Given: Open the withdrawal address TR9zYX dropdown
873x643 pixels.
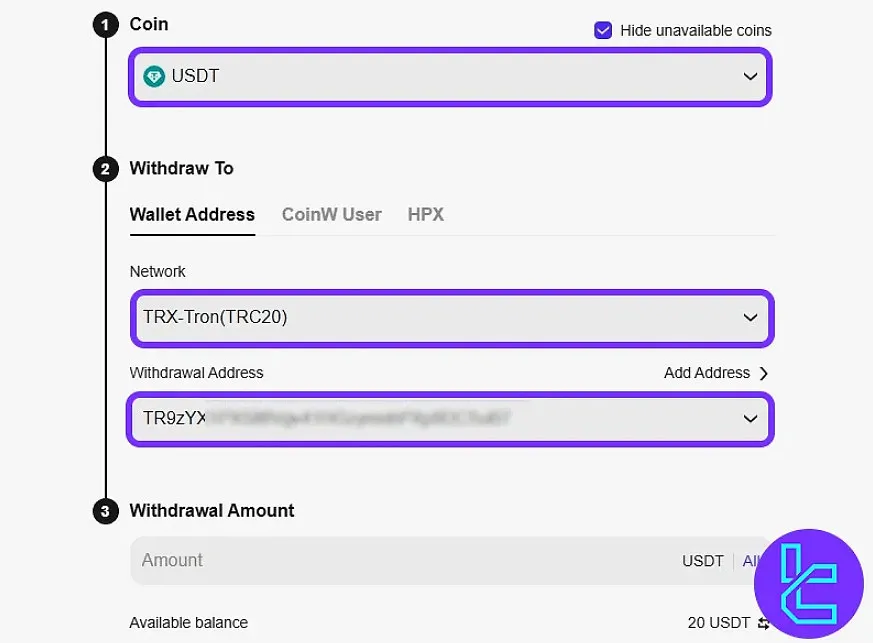Looking at the screenshot, I should (x=450, y=419).
